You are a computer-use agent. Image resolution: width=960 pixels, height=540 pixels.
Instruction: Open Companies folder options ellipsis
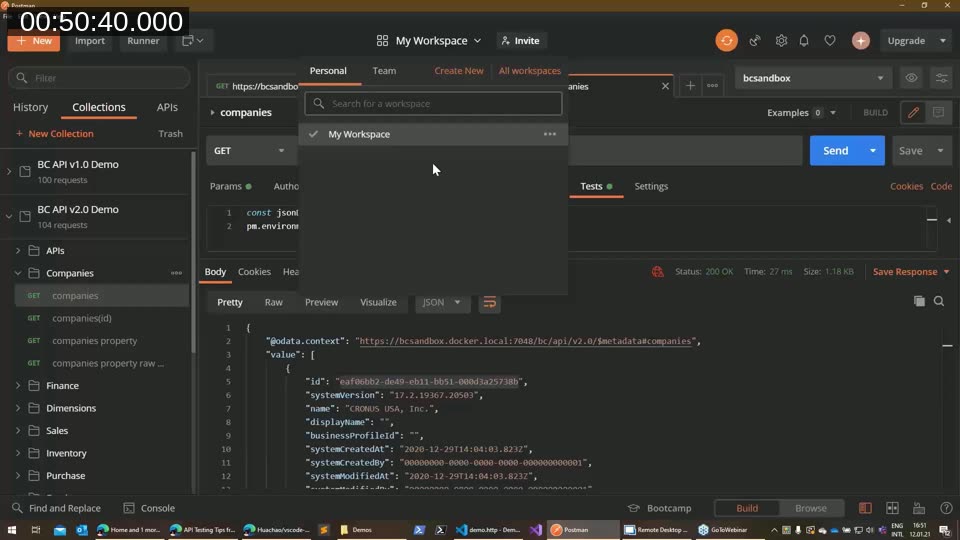tap(176, 273)
